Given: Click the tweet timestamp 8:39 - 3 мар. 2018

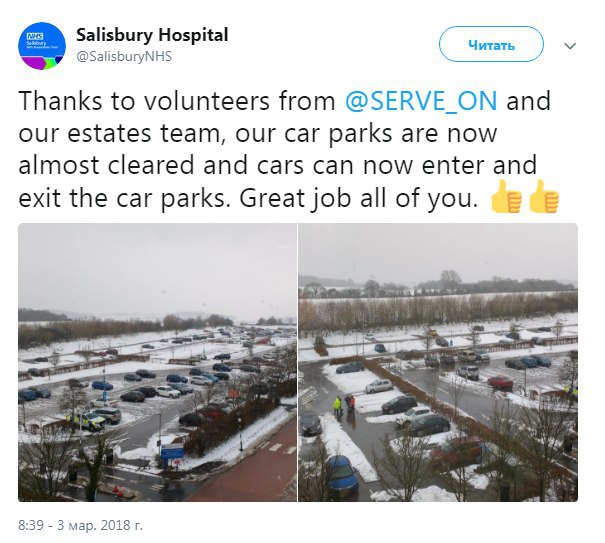Looking at the screenshot, I should (x=80, y=525).
